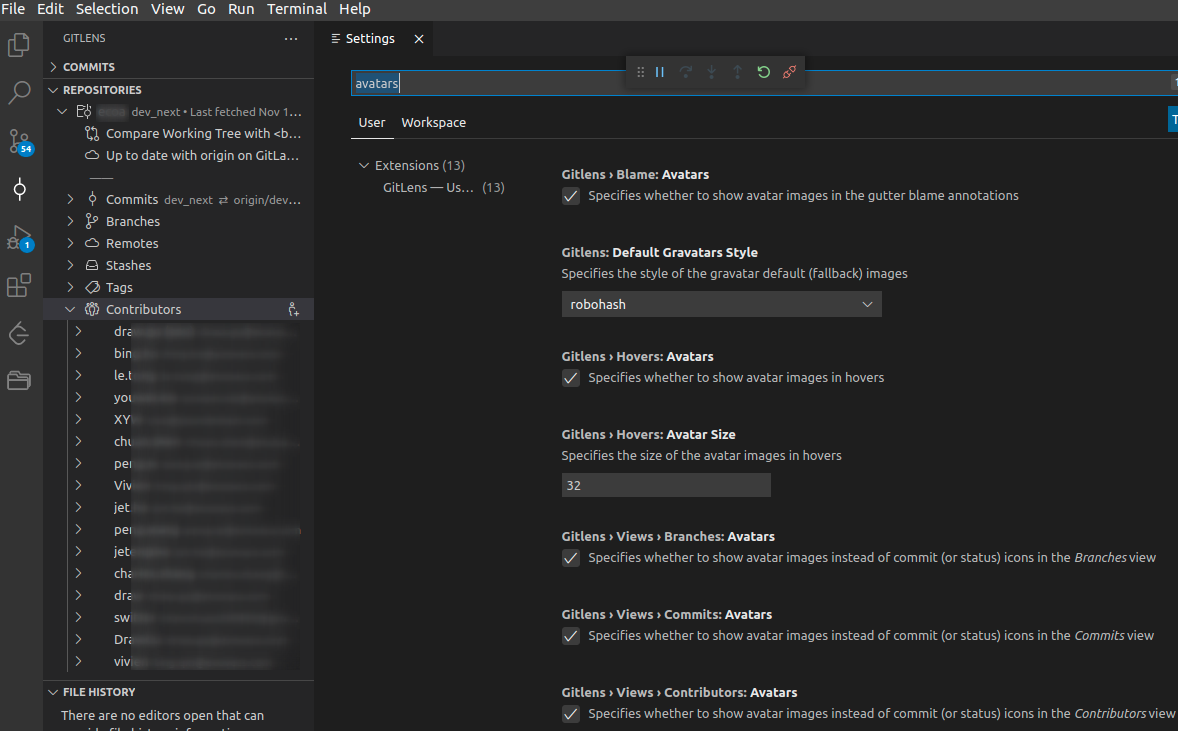The image size is (1178, 731).
Task: Open the folder-shaped view at bottom of activity bar
Action: [19, 381]
